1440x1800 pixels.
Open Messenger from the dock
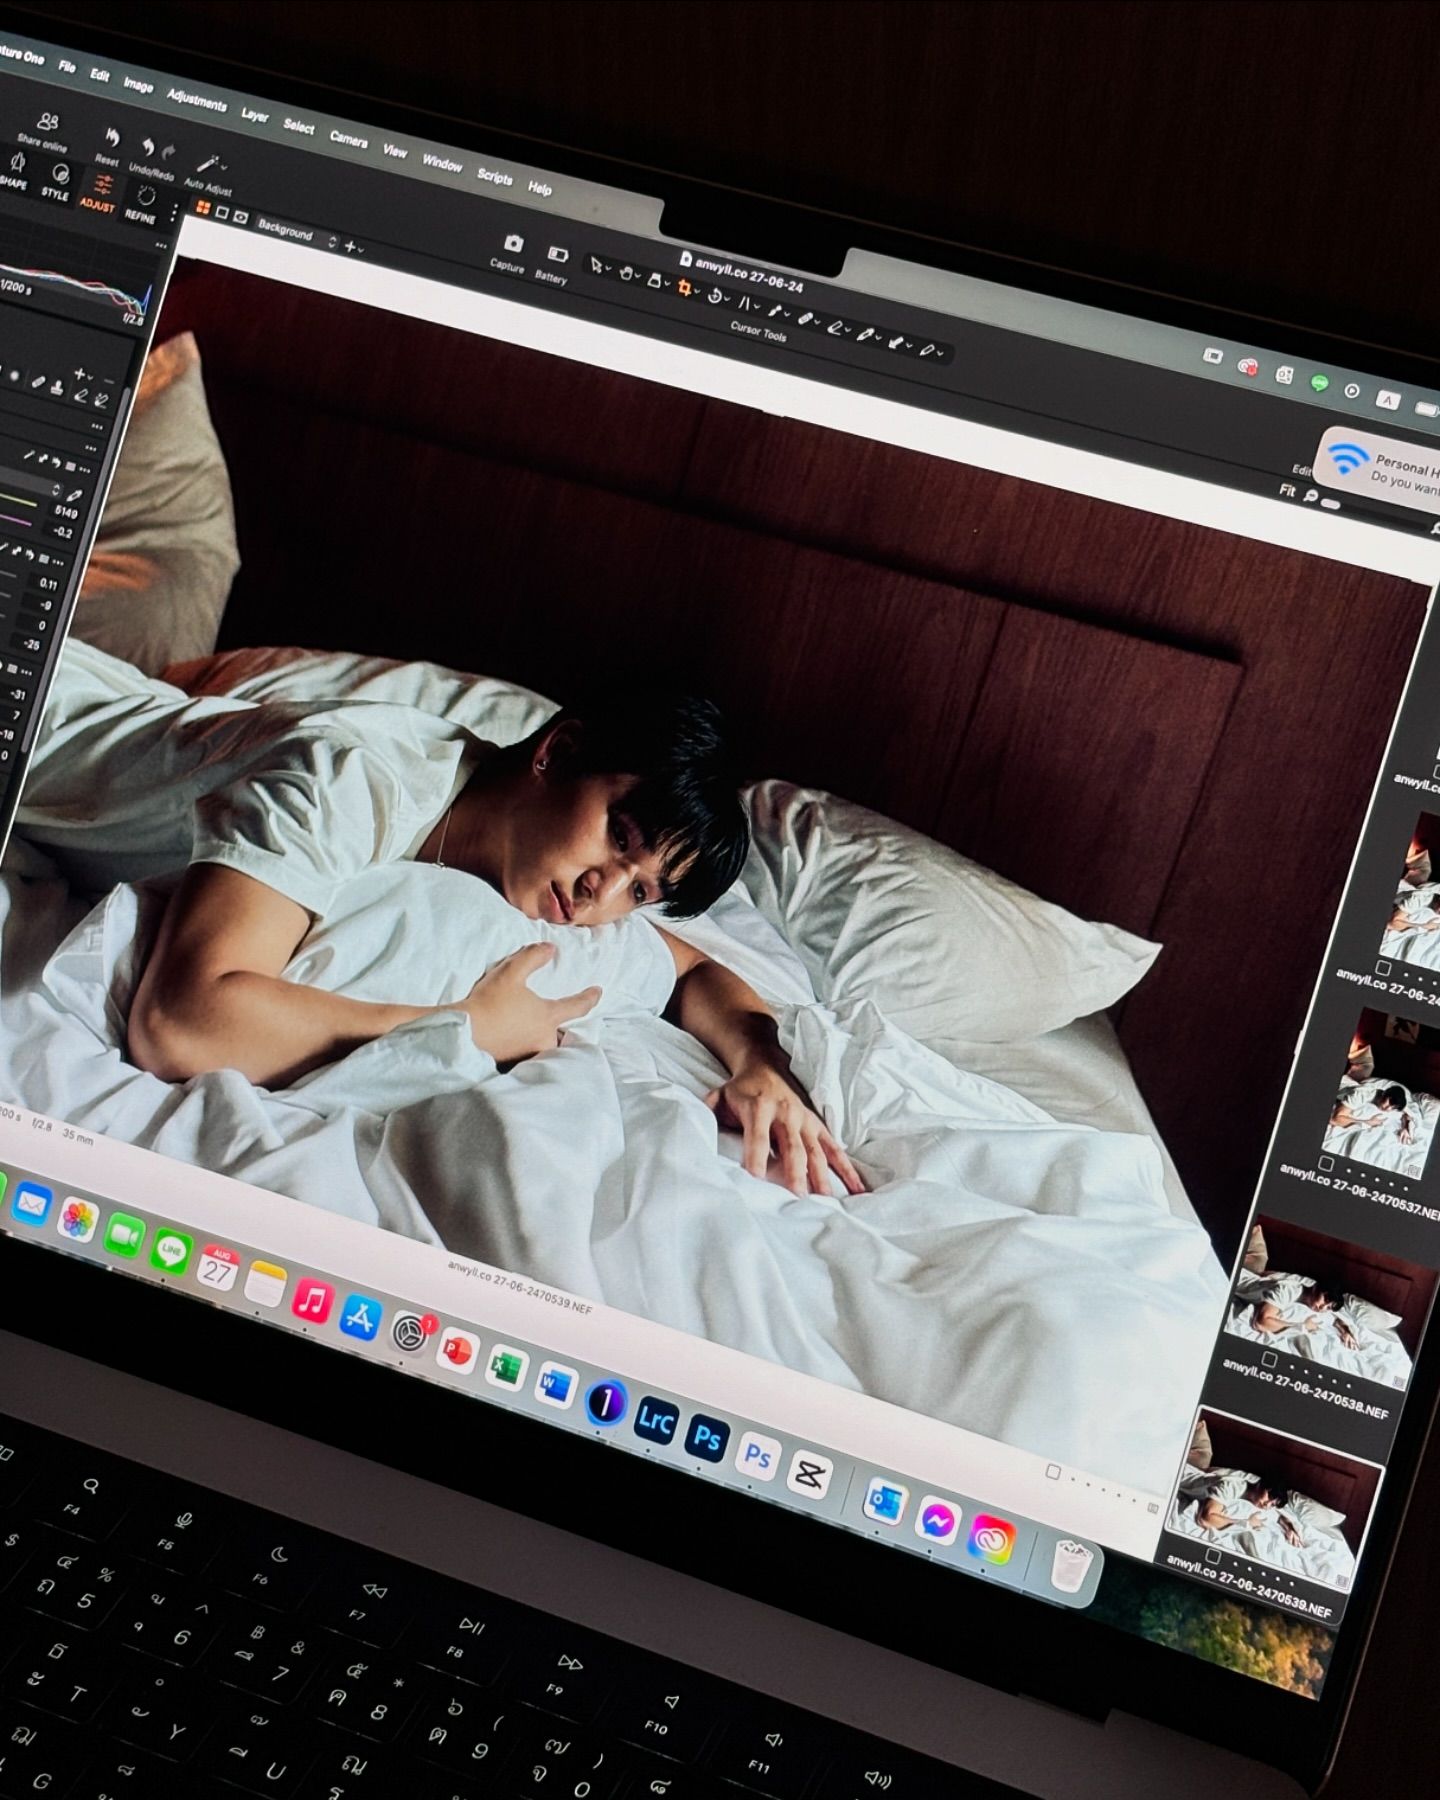click(x=937, y=1521)
